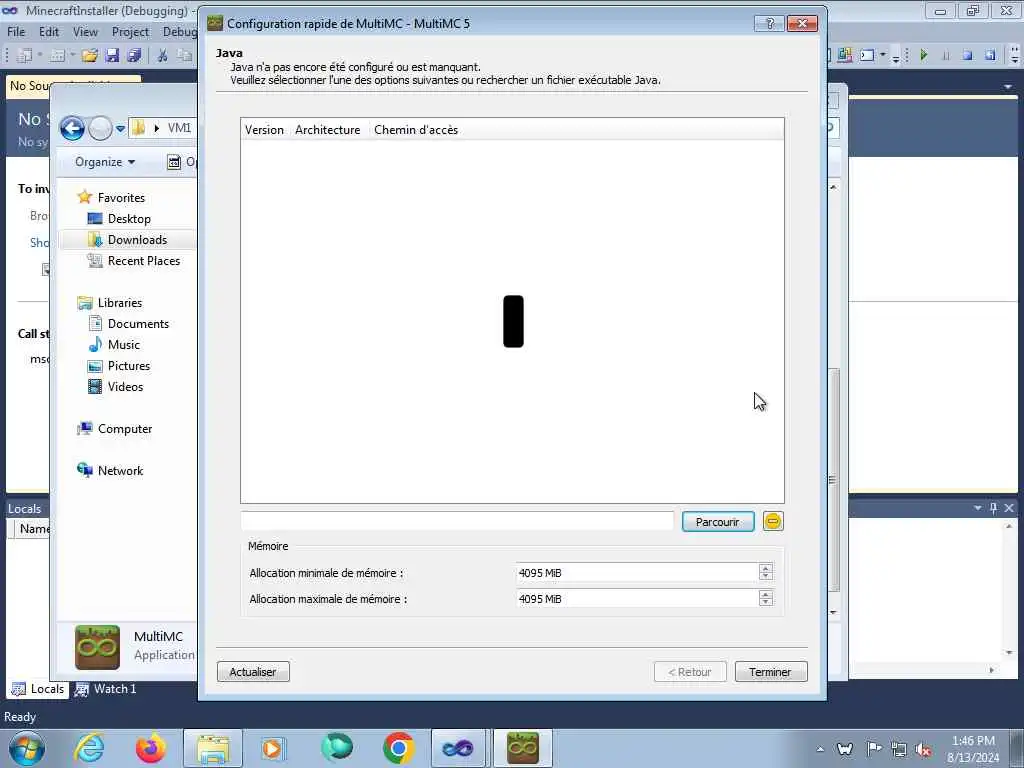Open the Add New Item dropdown arrow
The height and width of the screenshot is (768, 1024).
pyautogui.click(x=72, y=56)
